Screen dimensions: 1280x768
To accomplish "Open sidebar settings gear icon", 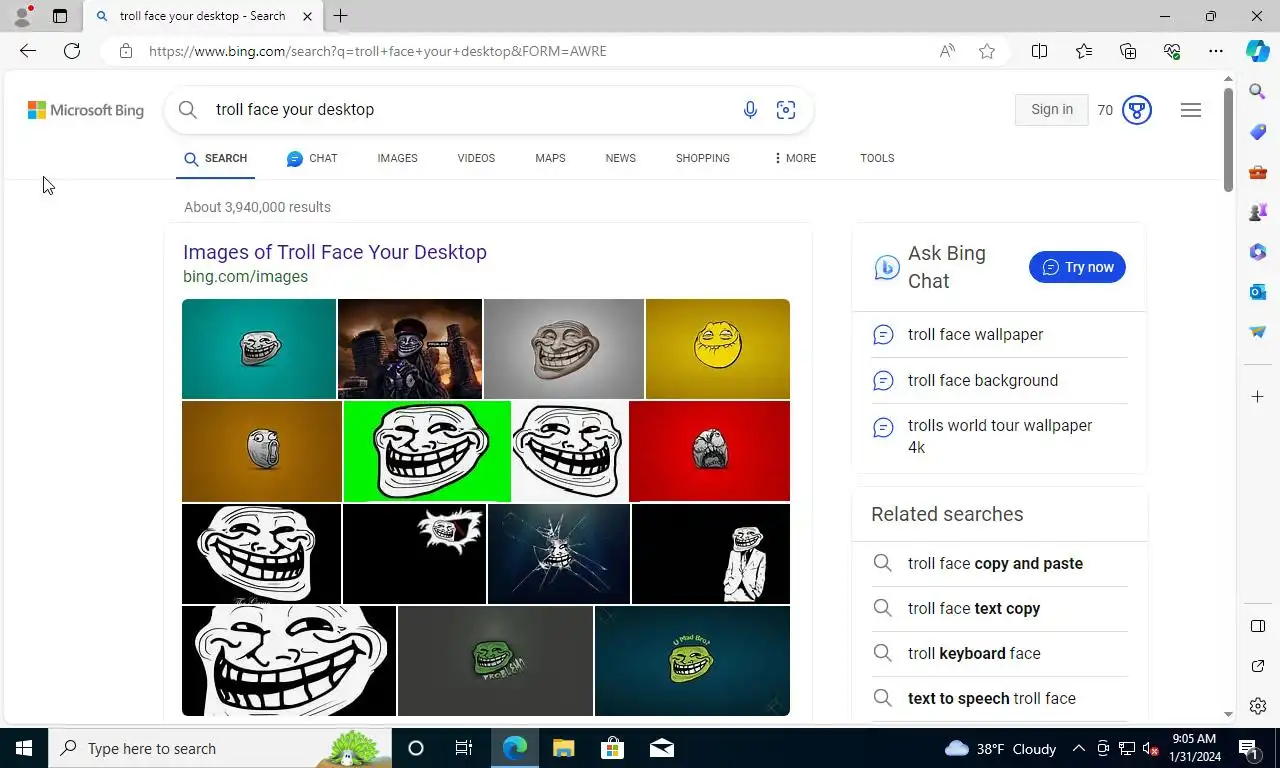I will [1258, 706].
